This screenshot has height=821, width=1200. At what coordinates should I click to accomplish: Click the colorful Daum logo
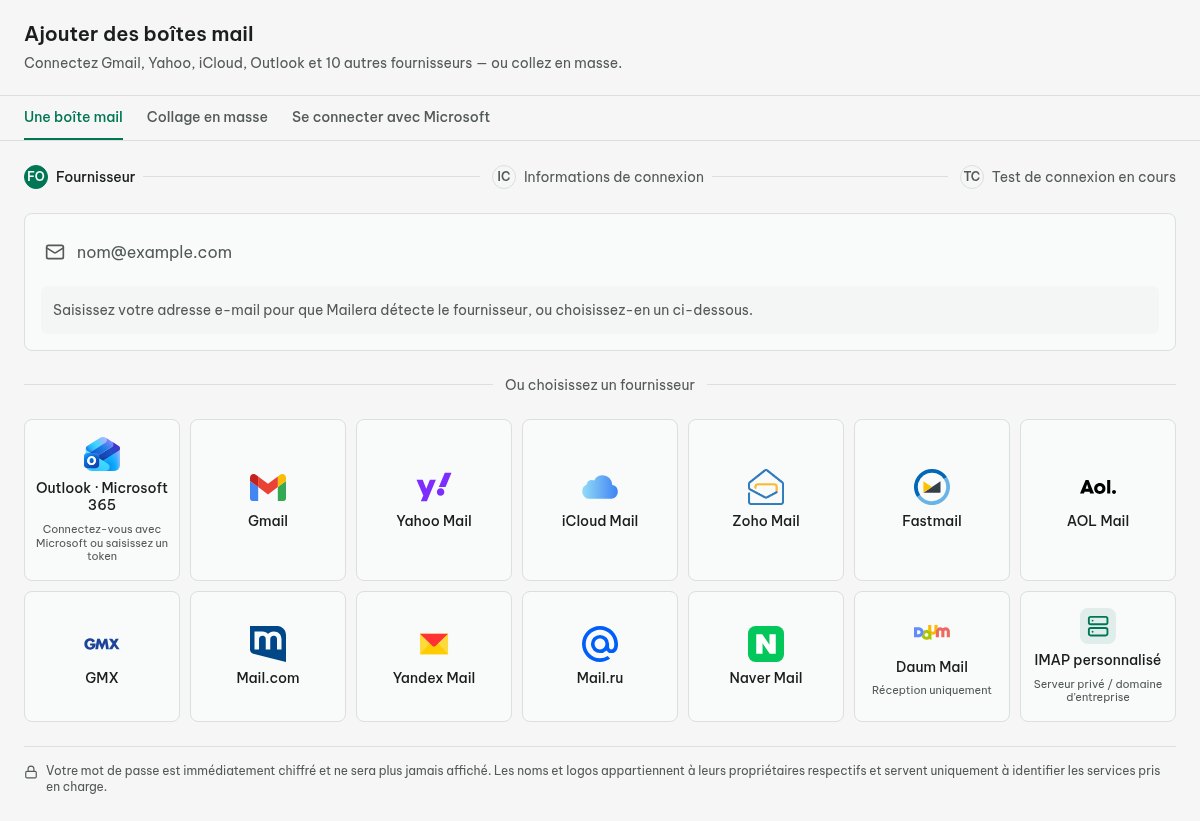pos(932,632)
